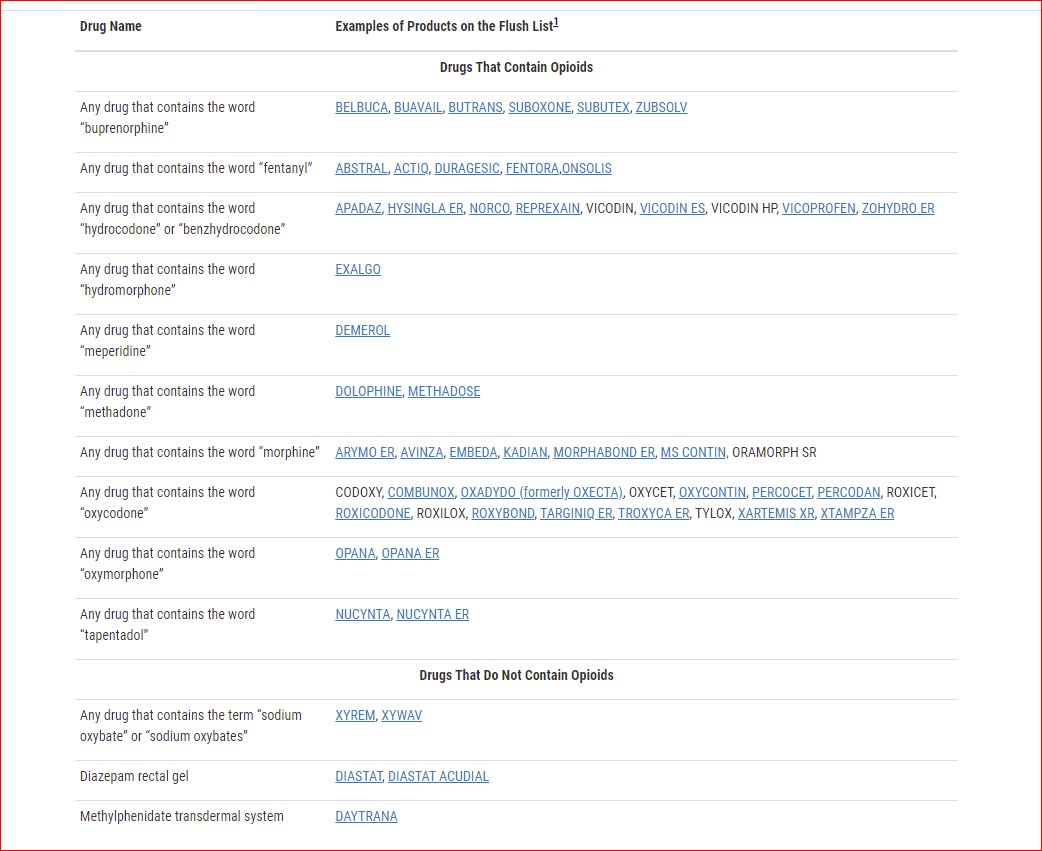Select the Drugs That Do Not Contain Opioids heading
Image resolution: width=1042 pixels, height=851 pixels.
[x=516, y=676]
